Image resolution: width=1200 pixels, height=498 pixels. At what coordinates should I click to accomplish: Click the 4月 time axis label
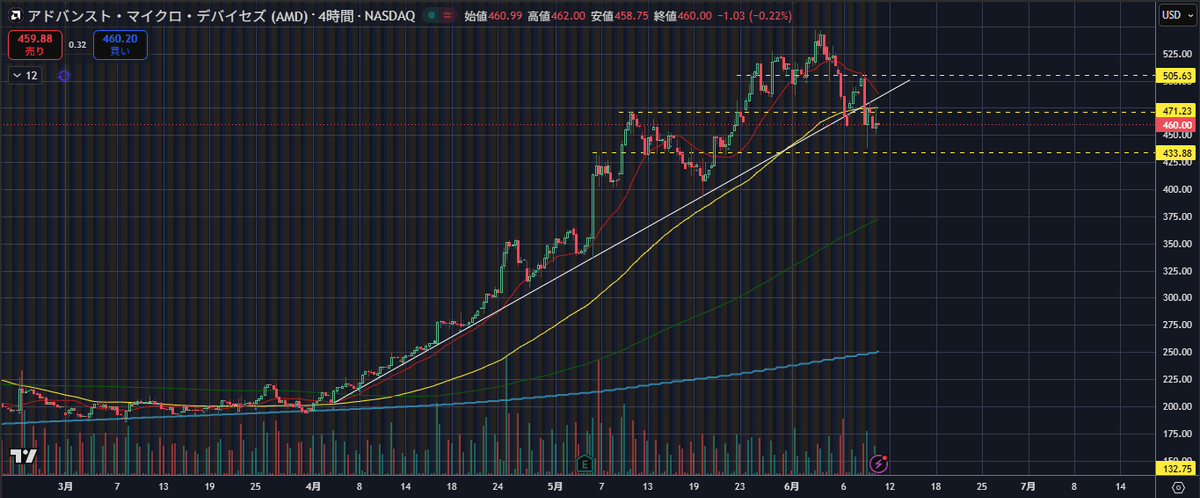pos(314,486)
